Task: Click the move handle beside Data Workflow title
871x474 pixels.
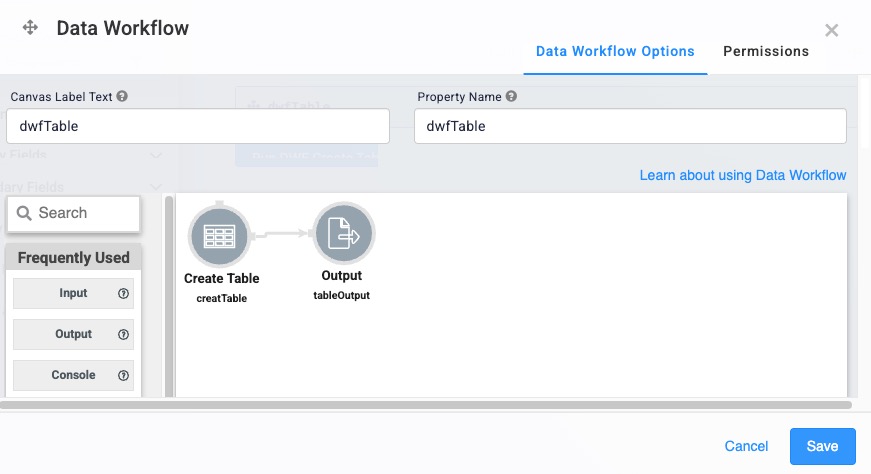Action: pos(30,27)
